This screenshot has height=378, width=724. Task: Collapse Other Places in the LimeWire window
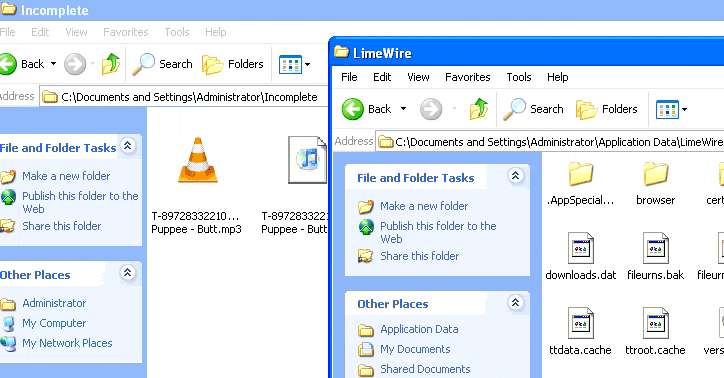point(516,302)
